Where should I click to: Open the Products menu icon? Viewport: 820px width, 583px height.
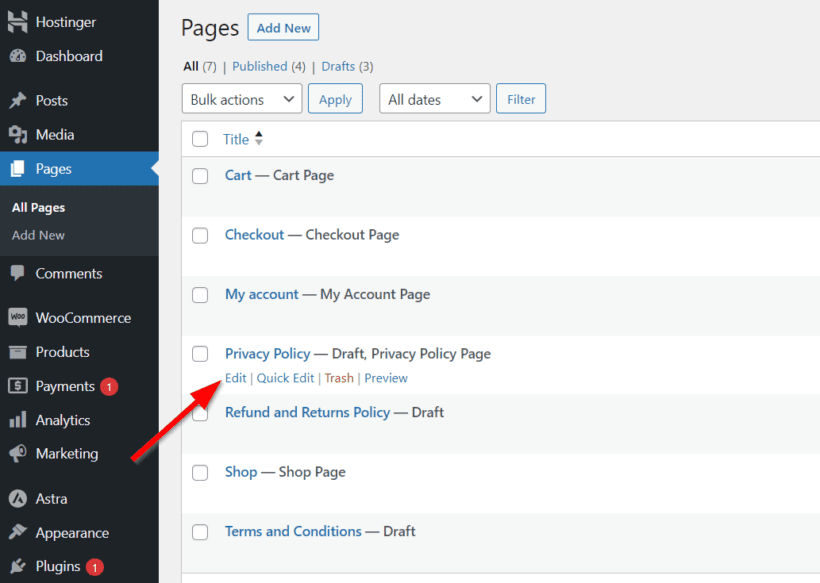point(20,352)
